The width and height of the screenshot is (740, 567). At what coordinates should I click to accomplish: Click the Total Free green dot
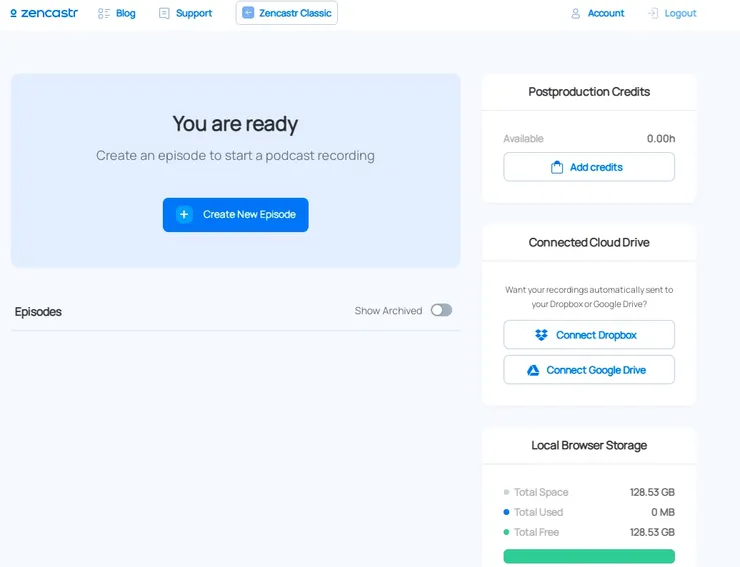[506, 532]
